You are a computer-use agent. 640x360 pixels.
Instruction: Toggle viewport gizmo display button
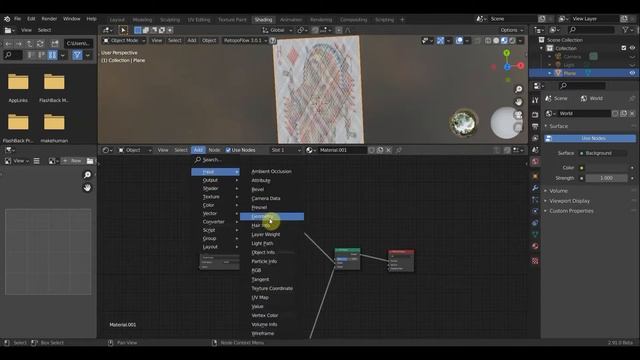(x=440, y=40)
